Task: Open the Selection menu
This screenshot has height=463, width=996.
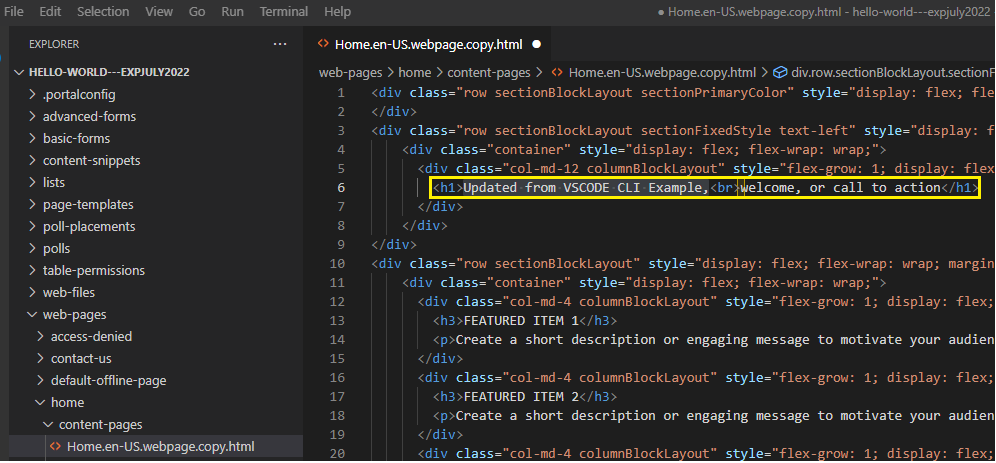Action: pos(103,12)
